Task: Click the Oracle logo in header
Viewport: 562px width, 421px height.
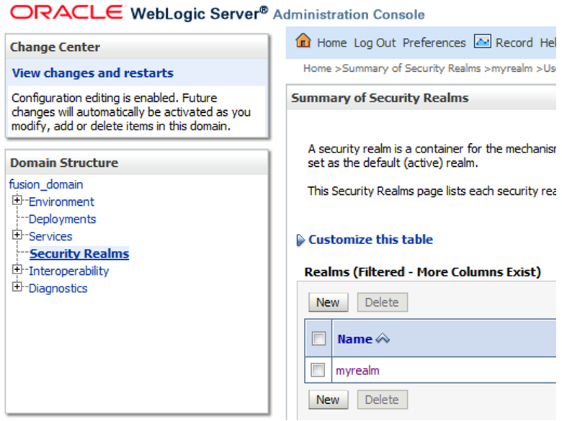Action: (x=67, y=12)
